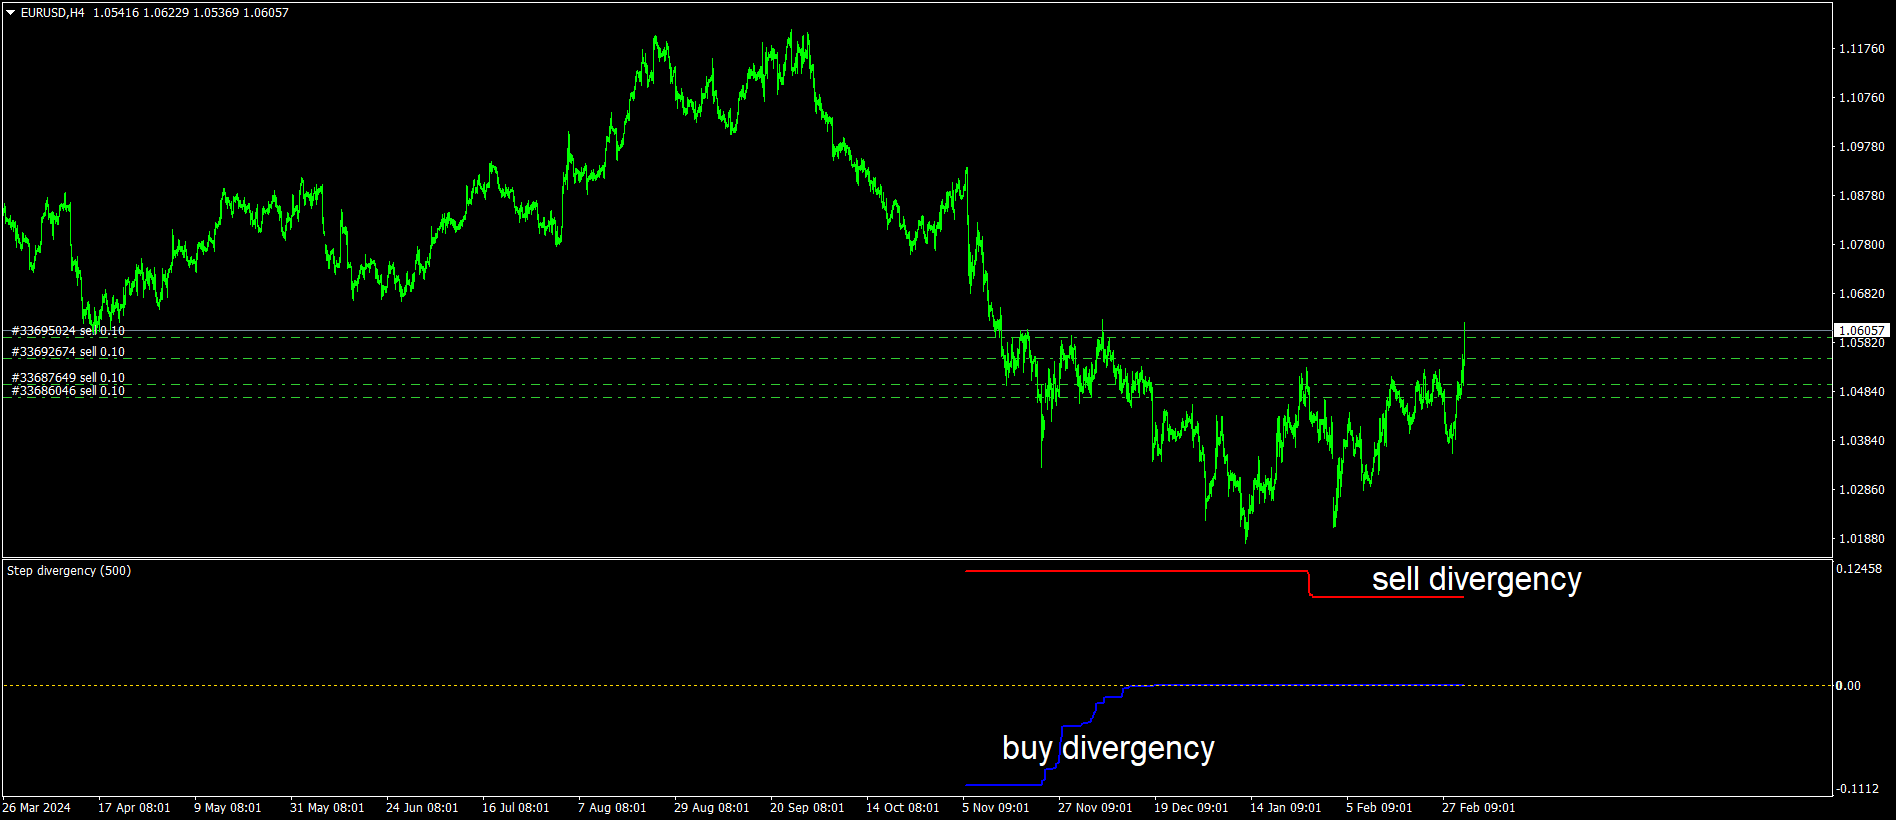Viewport: 1896px width, 820px height.
Task: Click the 9 May 08:01 time label
Action: [x=228, y=808]
